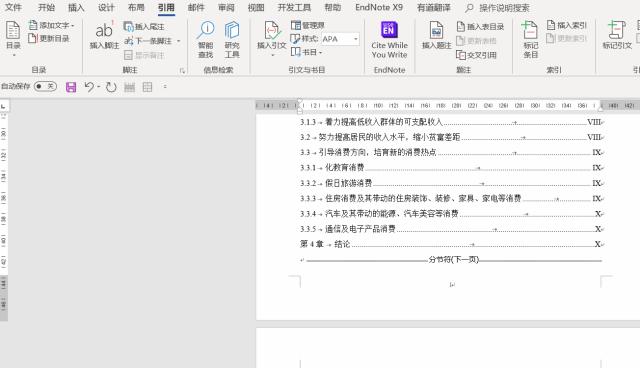Expand the 添加文字 dropdown arrow
Viewport: 640px width, 368px height.
(x=73, y=25)
